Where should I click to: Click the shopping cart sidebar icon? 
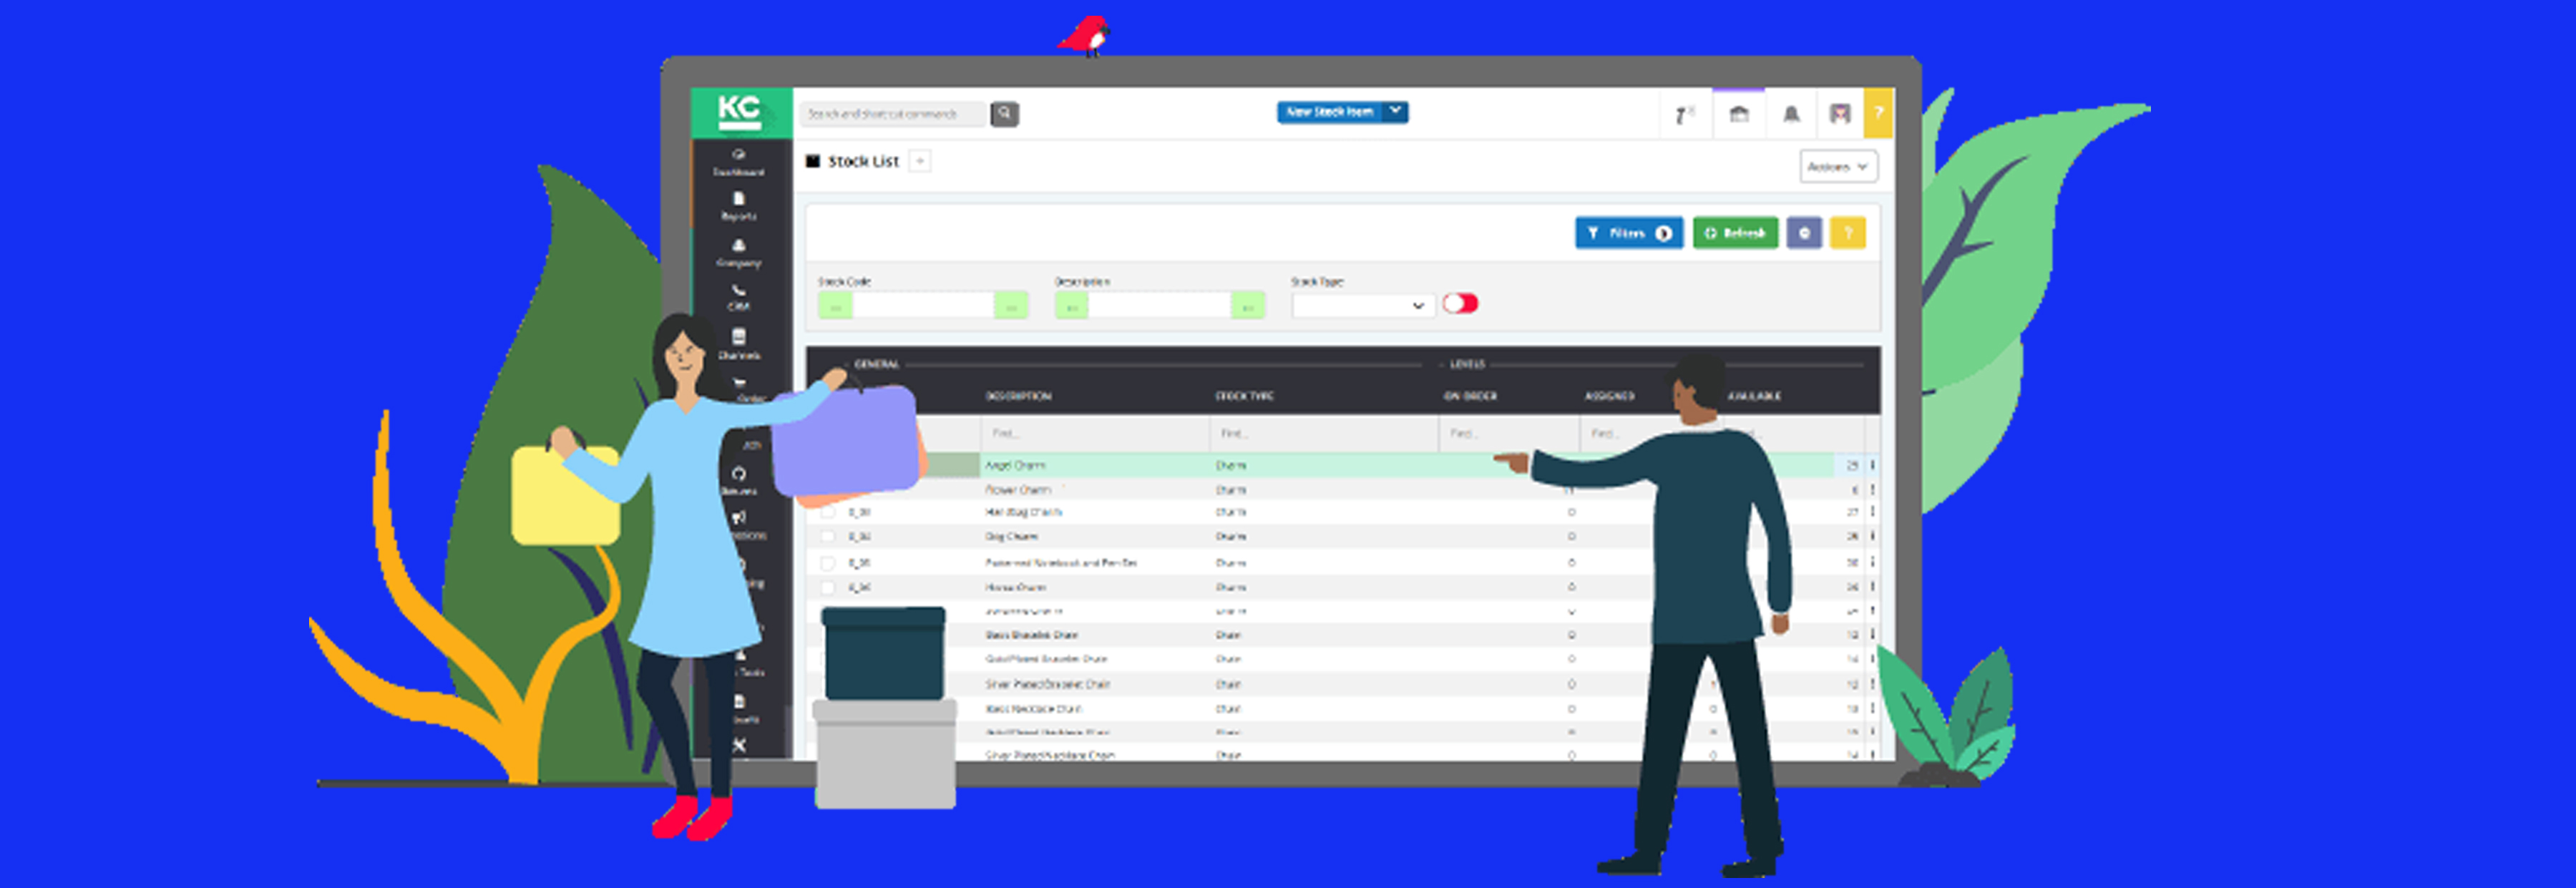[x=739, y=382]
